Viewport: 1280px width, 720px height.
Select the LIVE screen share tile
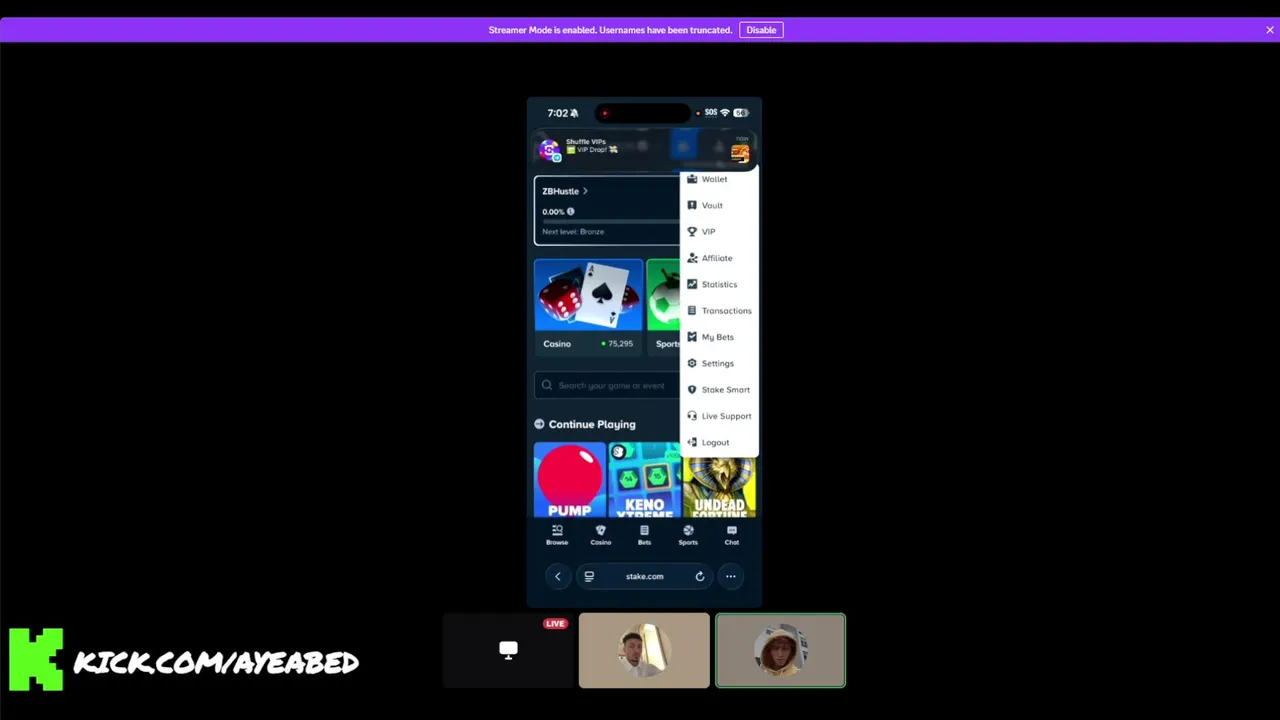tap(508, 651)
